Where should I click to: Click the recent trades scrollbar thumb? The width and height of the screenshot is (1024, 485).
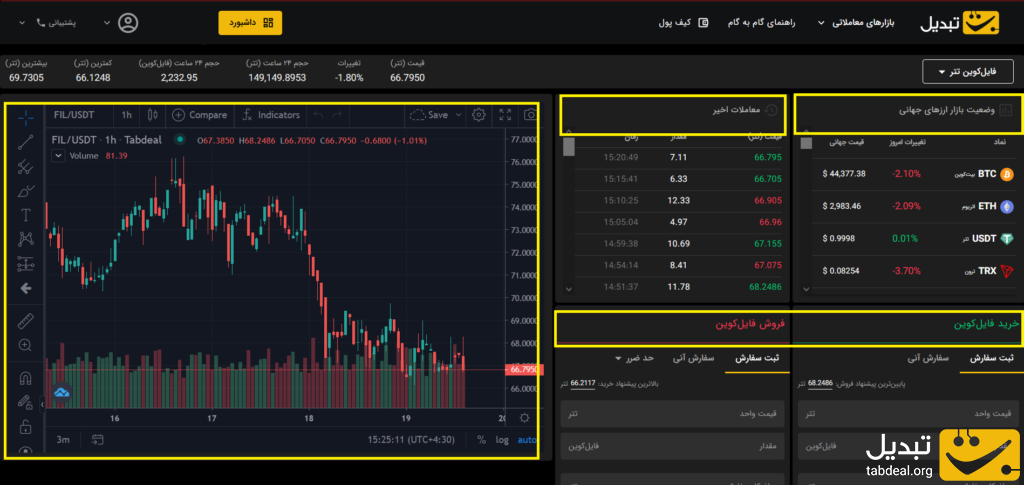(569, 146)
